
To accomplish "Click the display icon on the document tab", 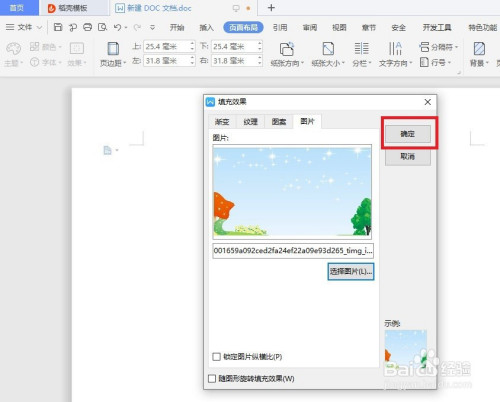I will (236, 8).
